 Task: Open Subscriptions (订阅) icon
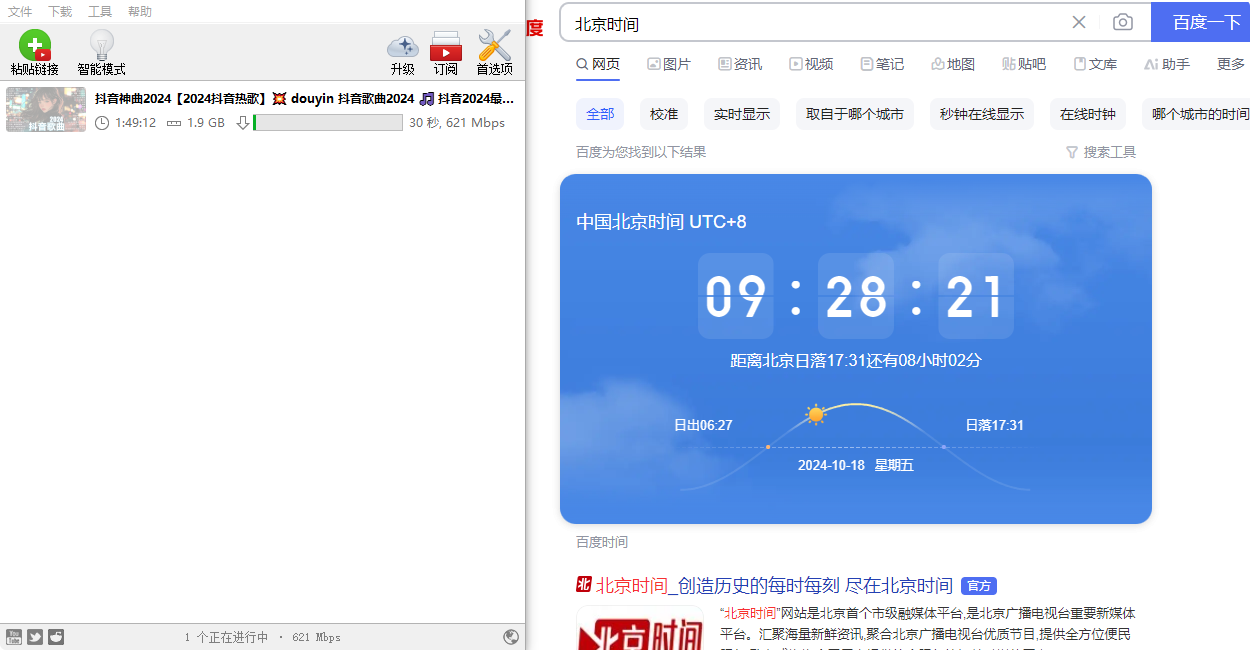446,47
